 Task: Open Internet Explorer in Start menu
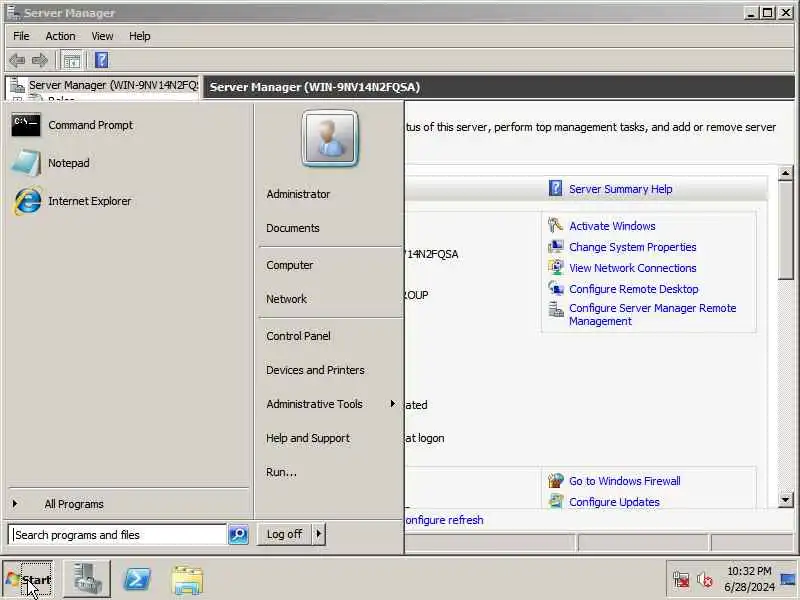tap(70, 201)
